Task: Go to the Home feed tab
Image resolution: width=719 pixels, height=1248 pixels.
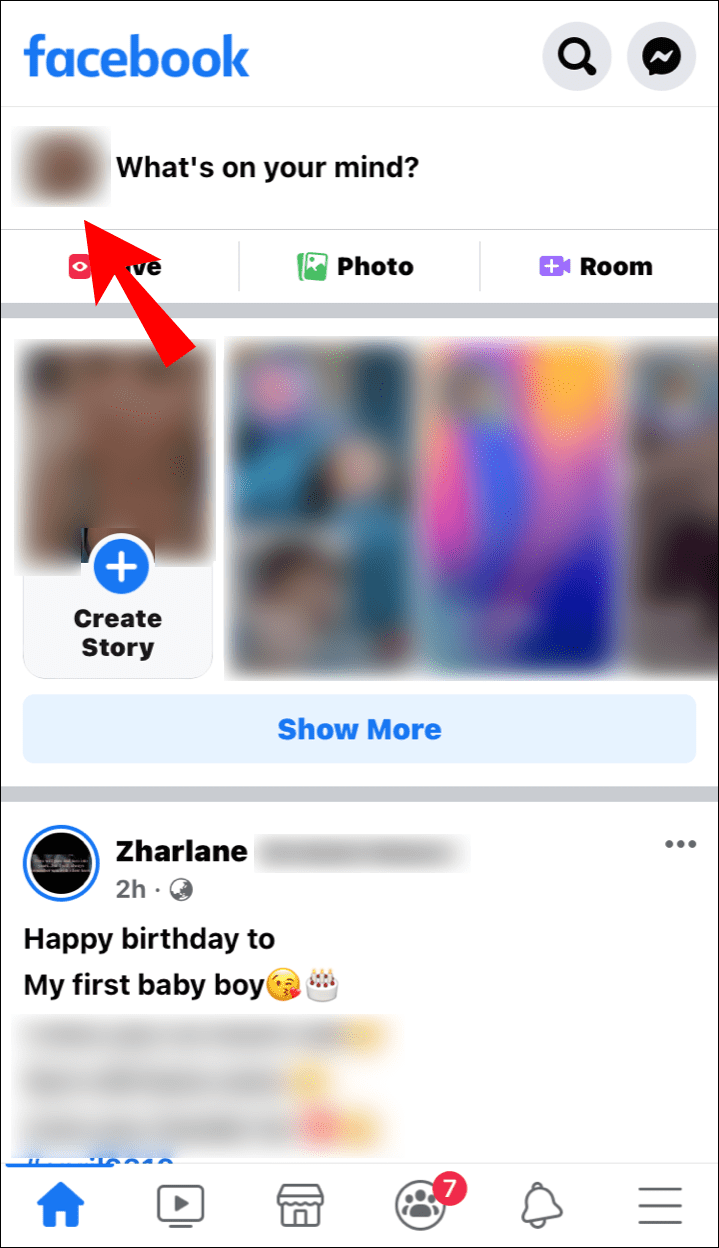Action: [x=61, y=1204]
